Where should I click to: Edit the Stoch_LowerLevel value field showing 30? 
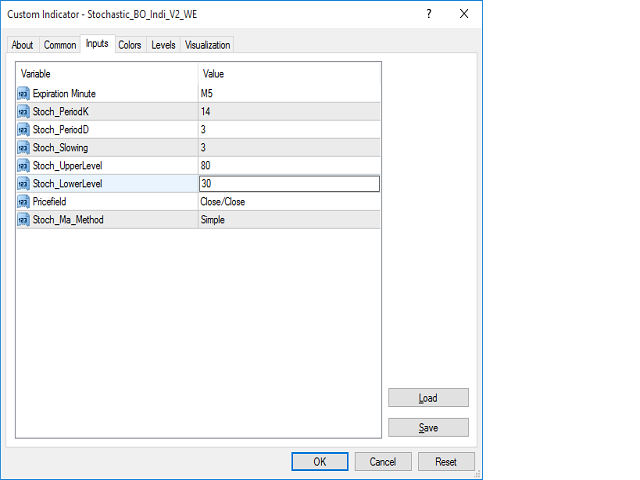coord(289,184)
